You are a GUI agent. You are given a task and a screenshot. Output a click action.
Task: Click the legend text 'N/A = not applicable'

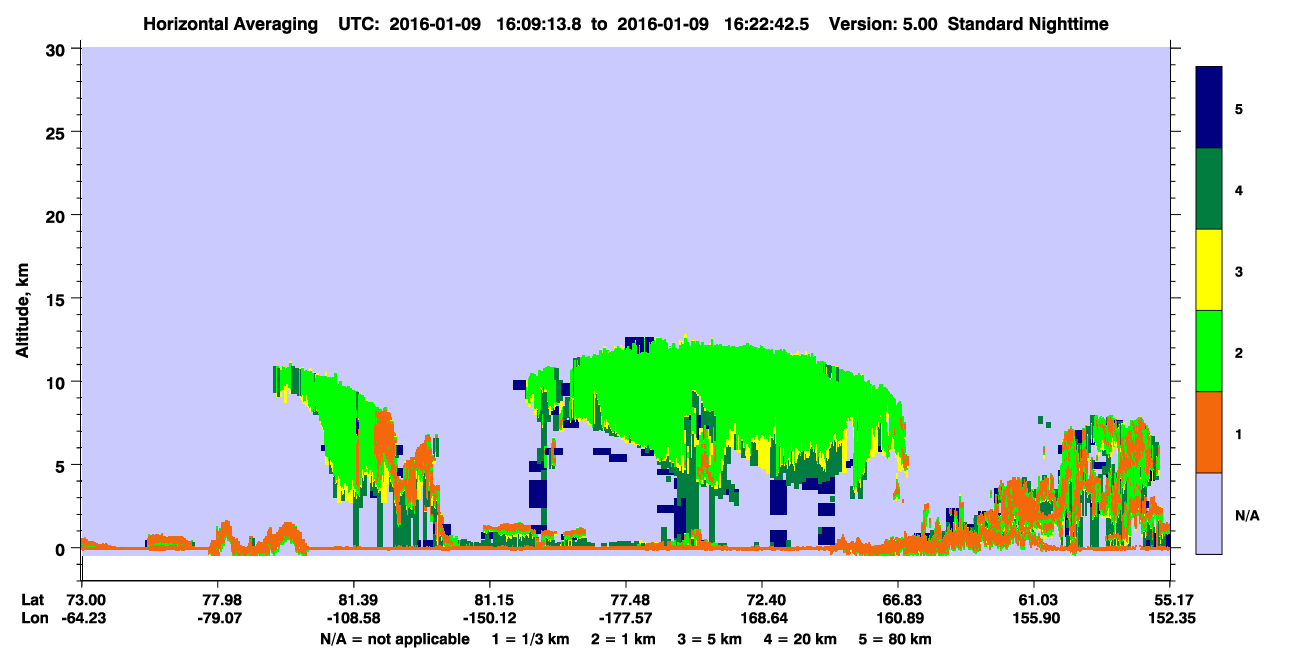[x=394, y=639]
